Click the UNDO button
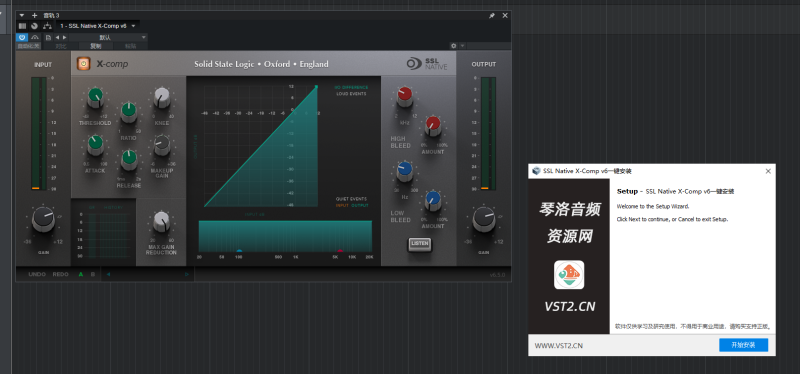This screenshot has height=374, width=800. click(x=37, y=275)
